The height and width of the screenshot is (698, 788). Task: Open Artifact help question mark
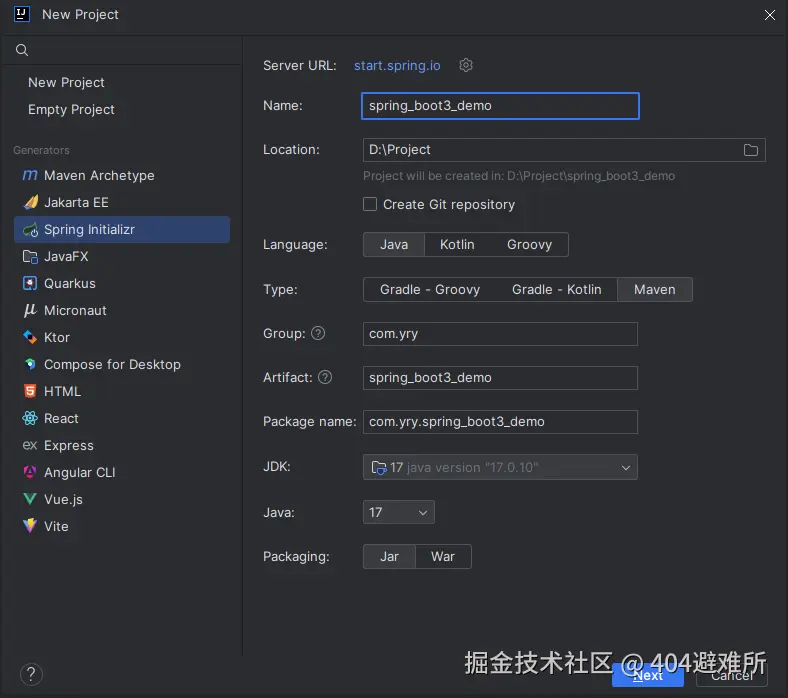[x=325, y=377]
